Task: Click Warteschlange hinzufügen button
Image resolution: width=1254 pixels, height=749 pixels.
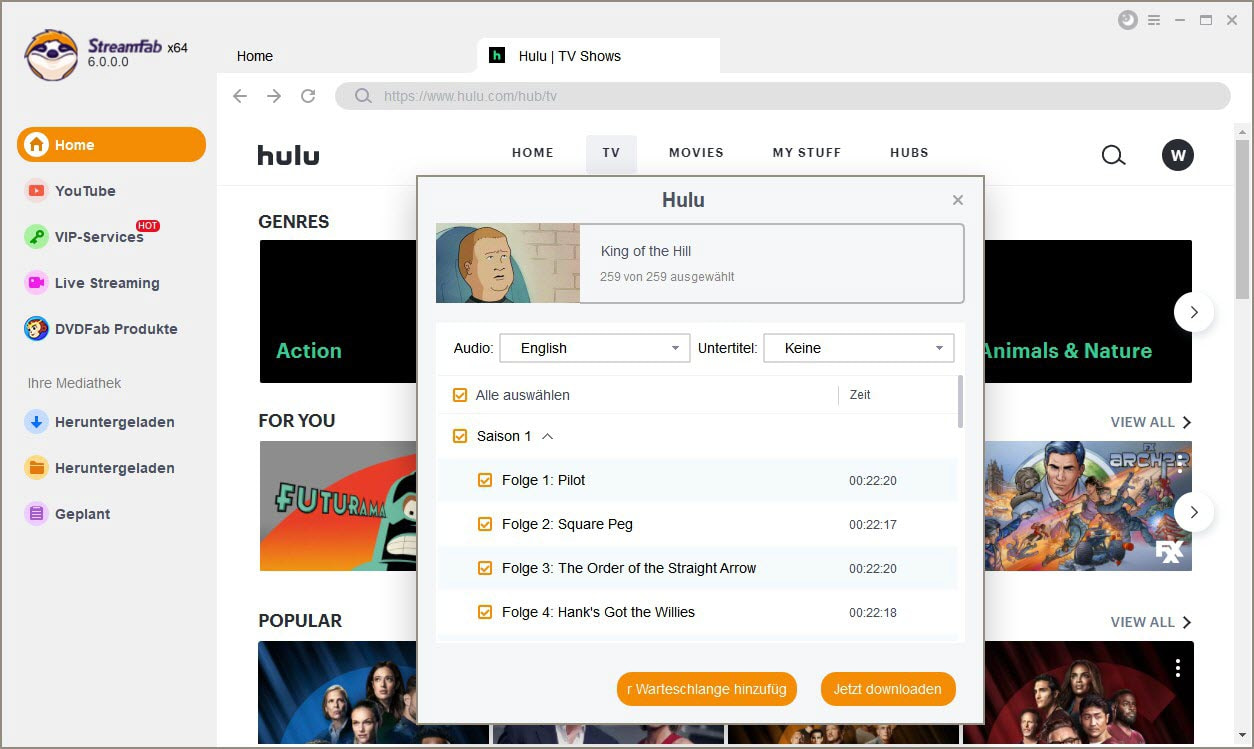Action: tap(707, 689)
